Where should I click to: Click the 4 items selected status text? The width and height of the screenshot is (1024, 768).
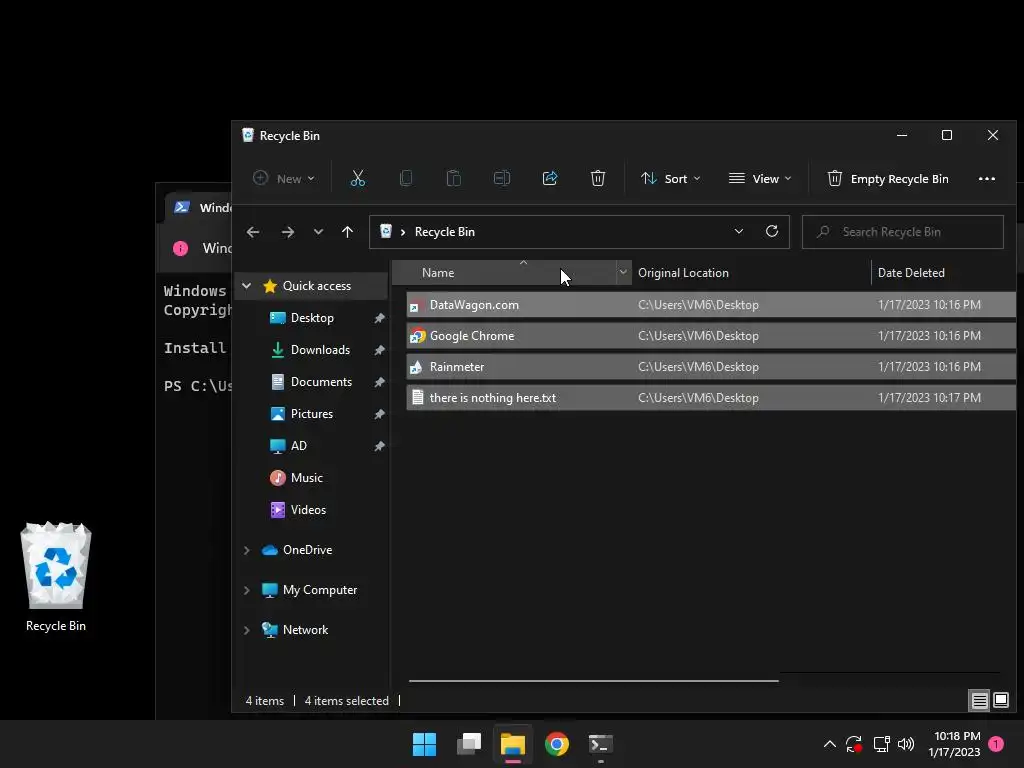point(346,701)
